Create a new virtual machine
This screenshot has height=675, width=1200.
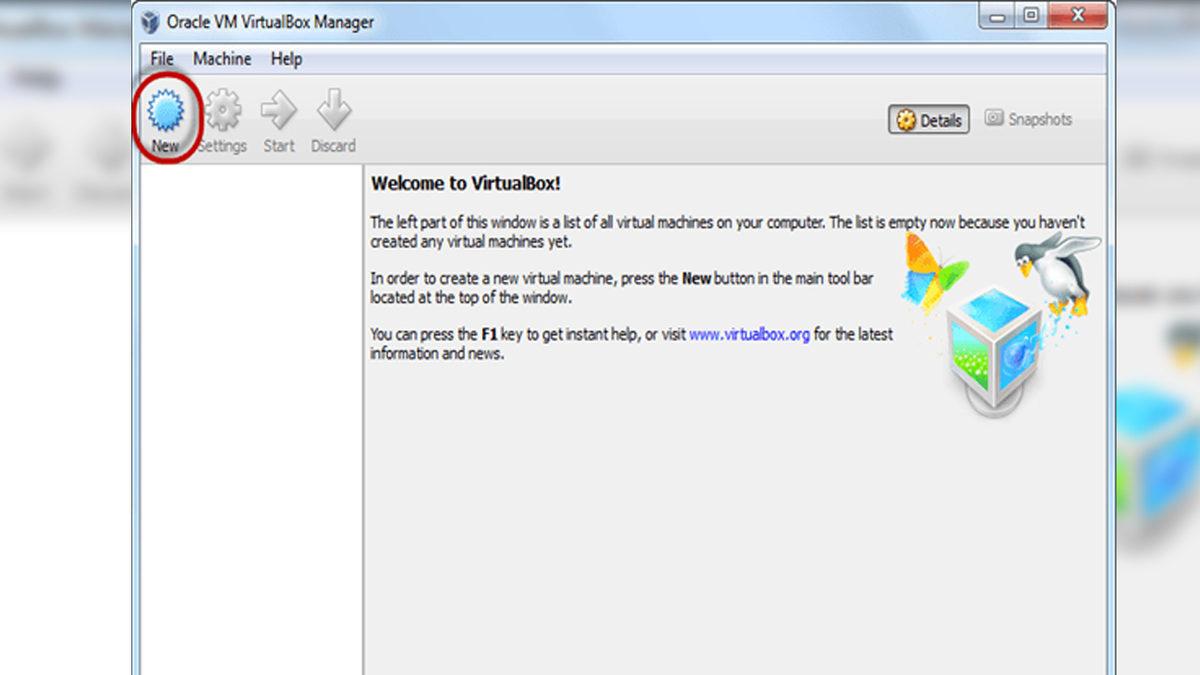[x=166, y=113]
